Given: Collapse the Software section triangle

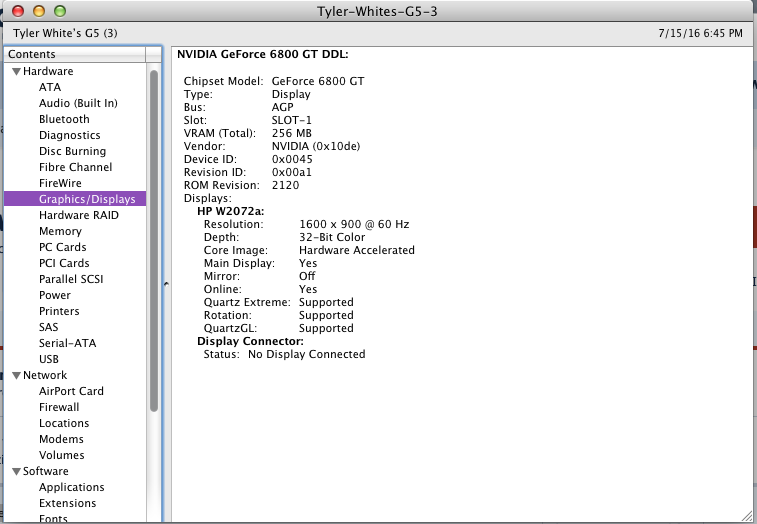Looking at the screenshot, I should coord(16,471).
